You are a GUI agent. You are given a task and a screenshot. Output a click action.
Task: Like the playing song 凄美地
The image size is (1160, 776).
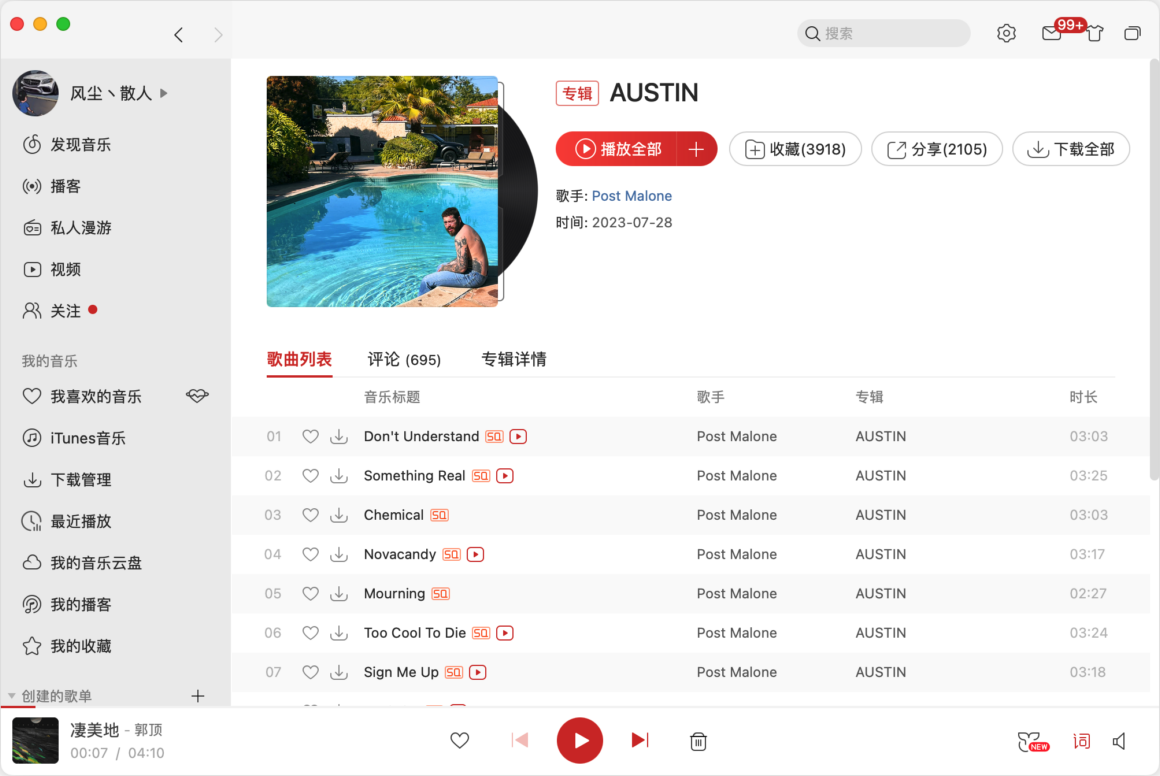[459, 740]
